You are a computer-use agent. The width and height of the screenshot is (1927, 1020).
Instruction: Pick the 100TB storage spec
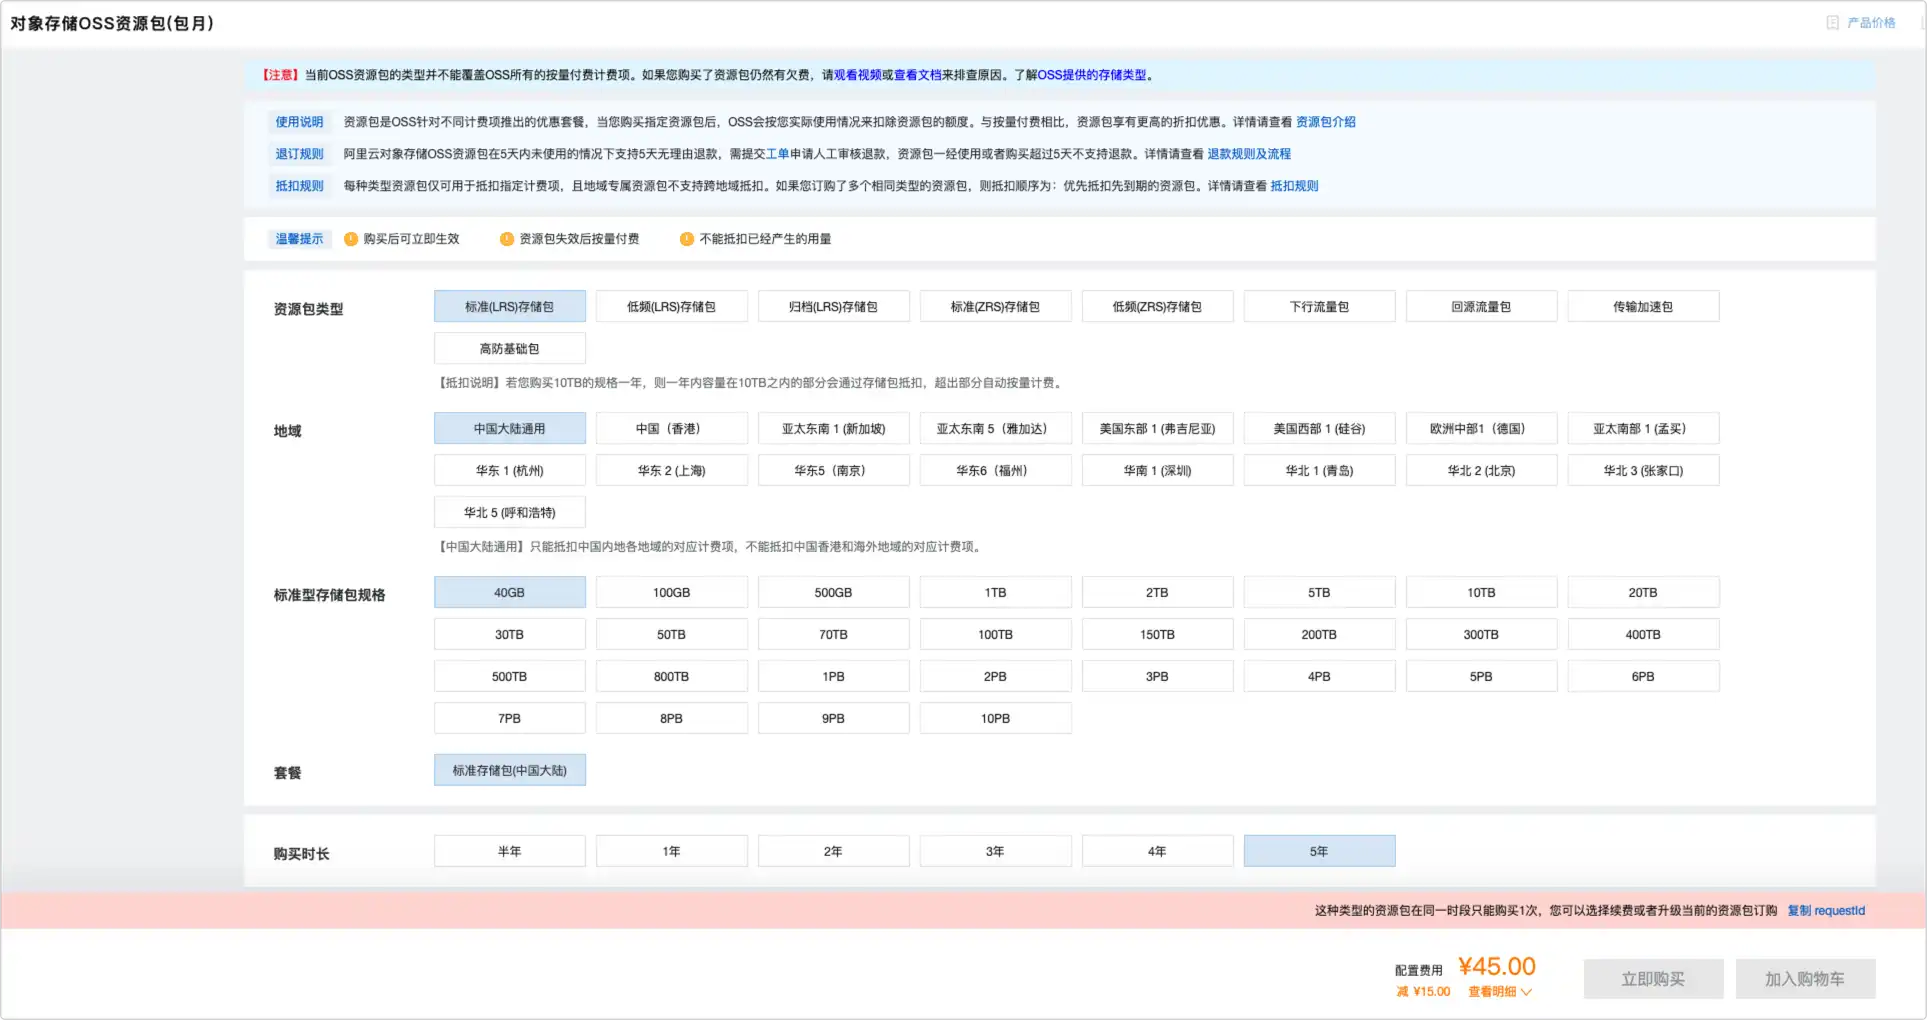pyautogui.click(x=996, y=635)
